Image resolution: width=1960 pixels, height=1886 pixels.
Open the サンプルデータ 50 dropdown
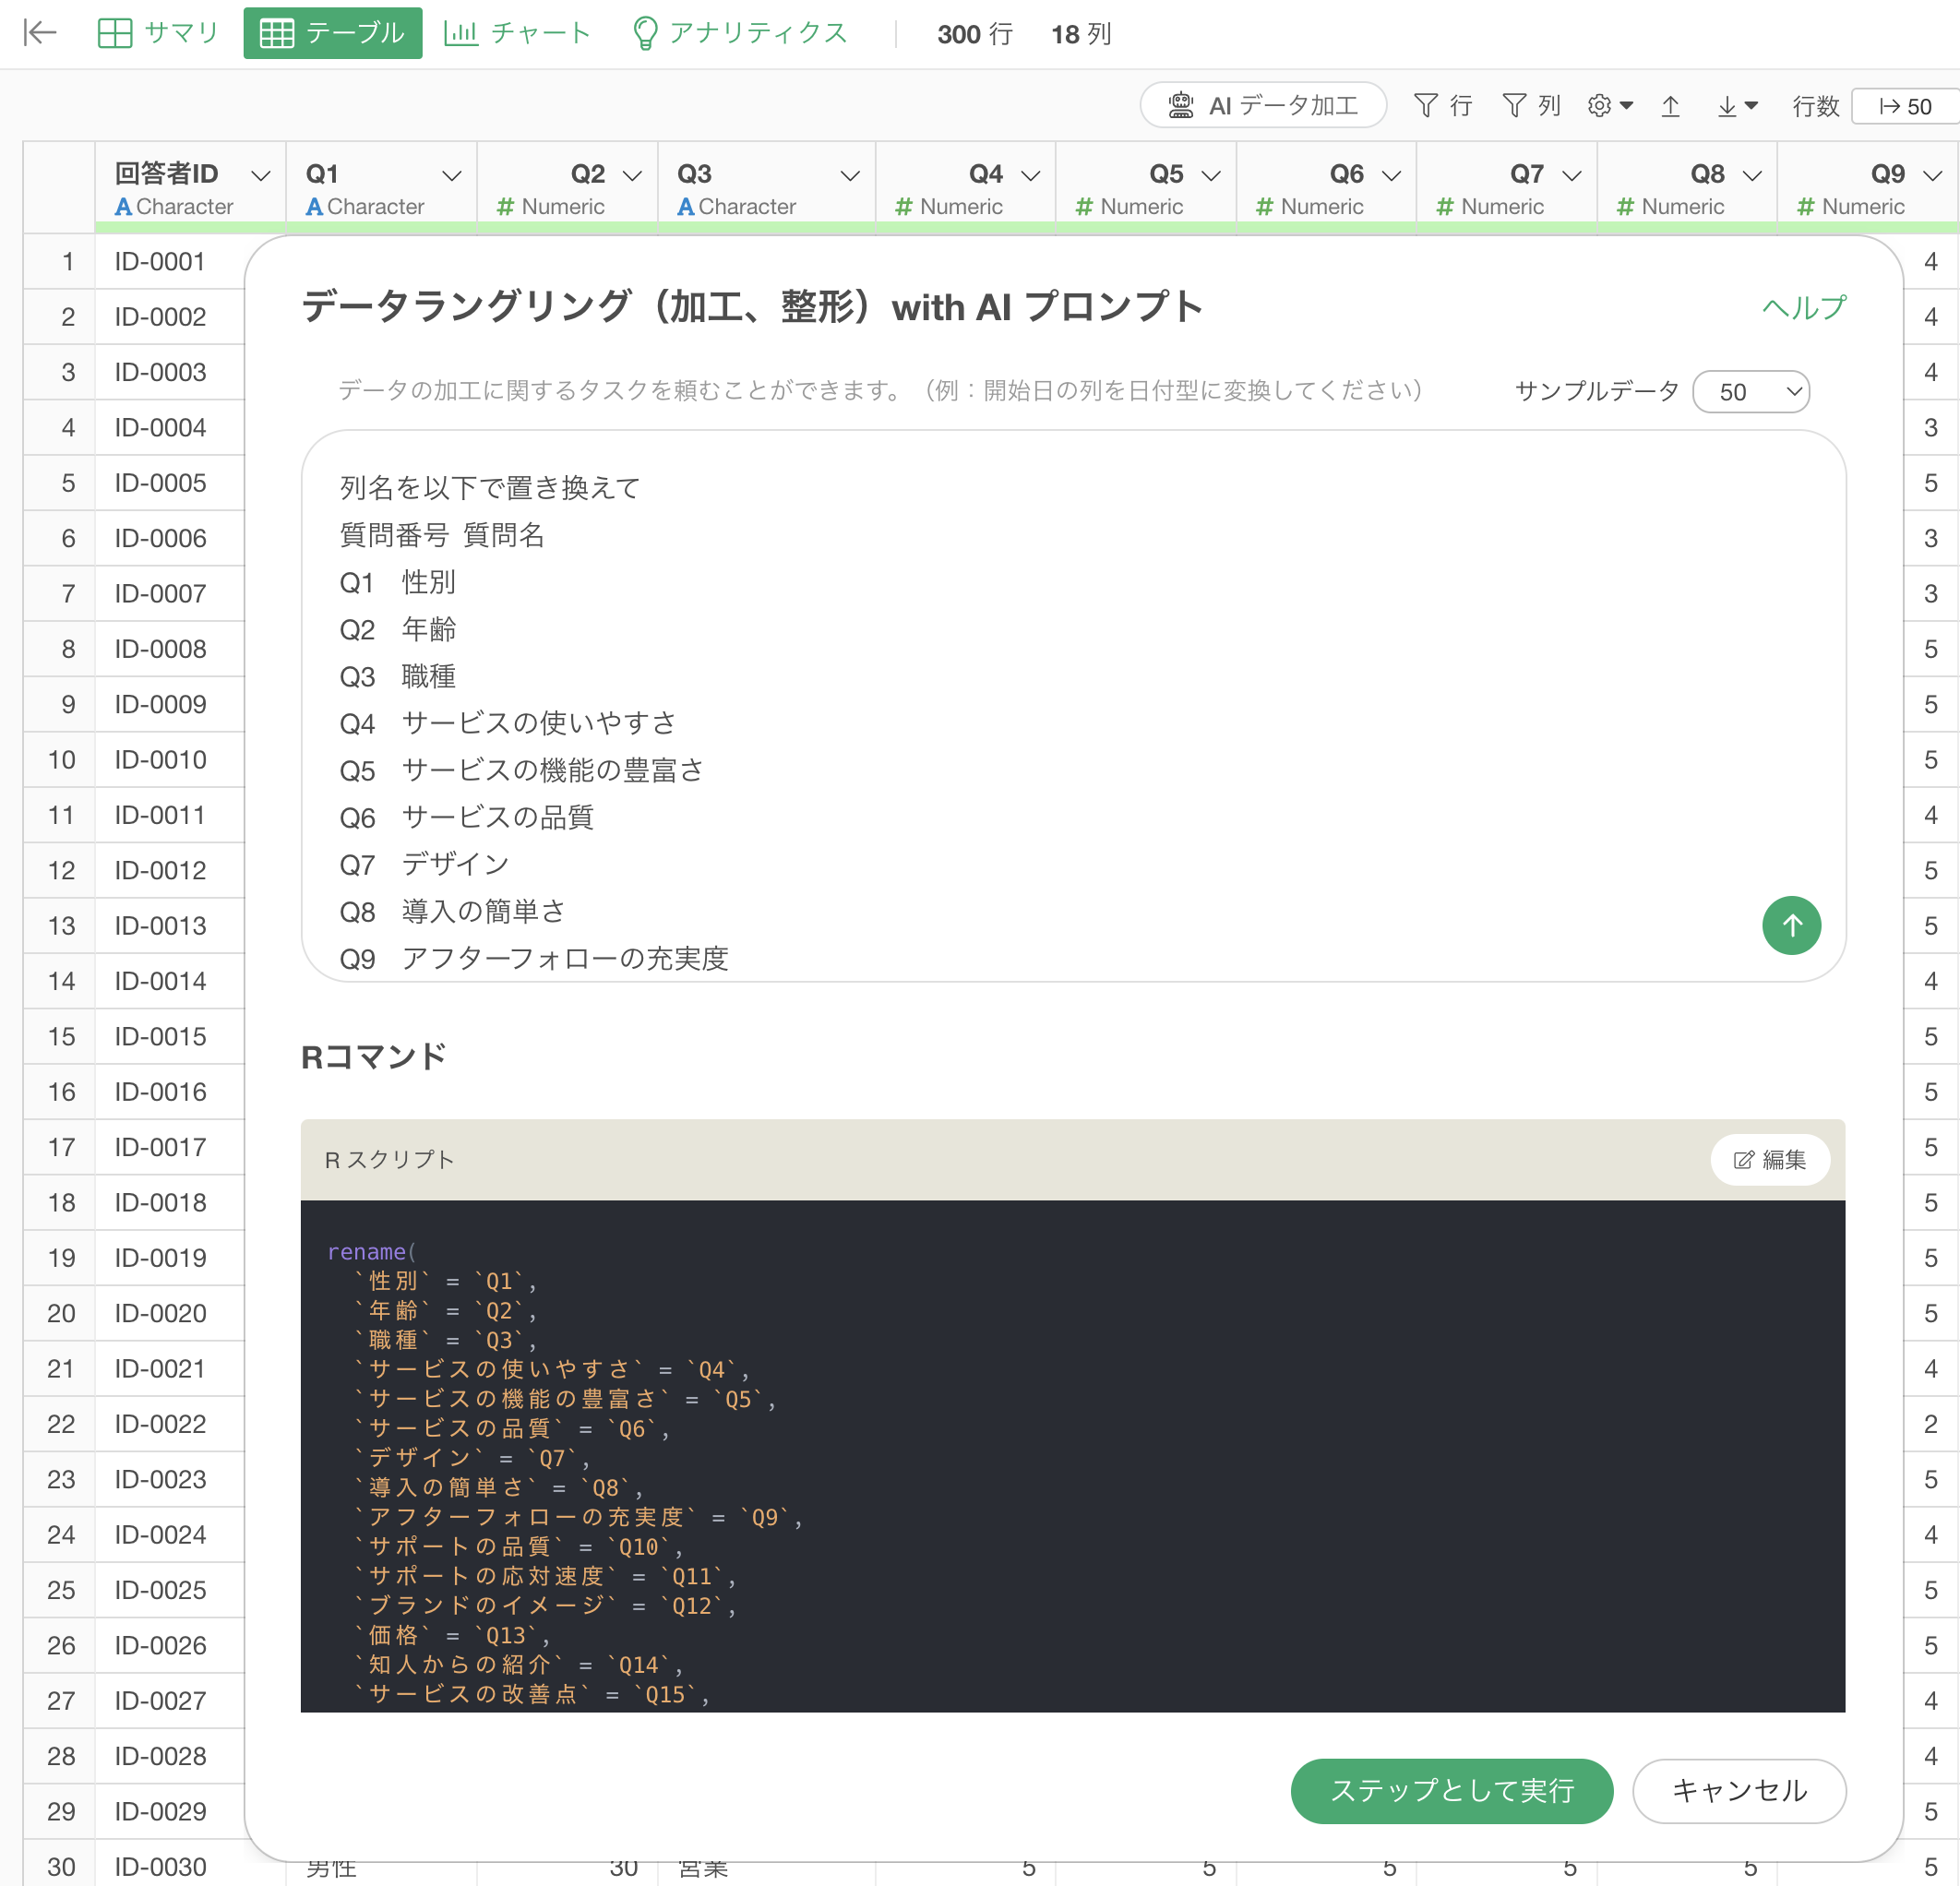[1751, 391]
